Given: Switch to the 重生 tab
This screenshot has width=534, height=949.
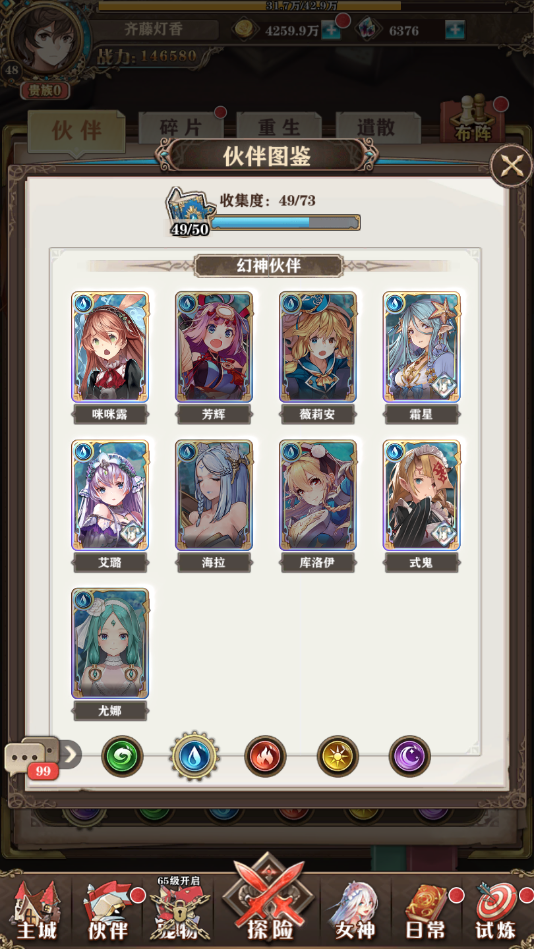Looking at the screenshot, I should tap(279, 128).
